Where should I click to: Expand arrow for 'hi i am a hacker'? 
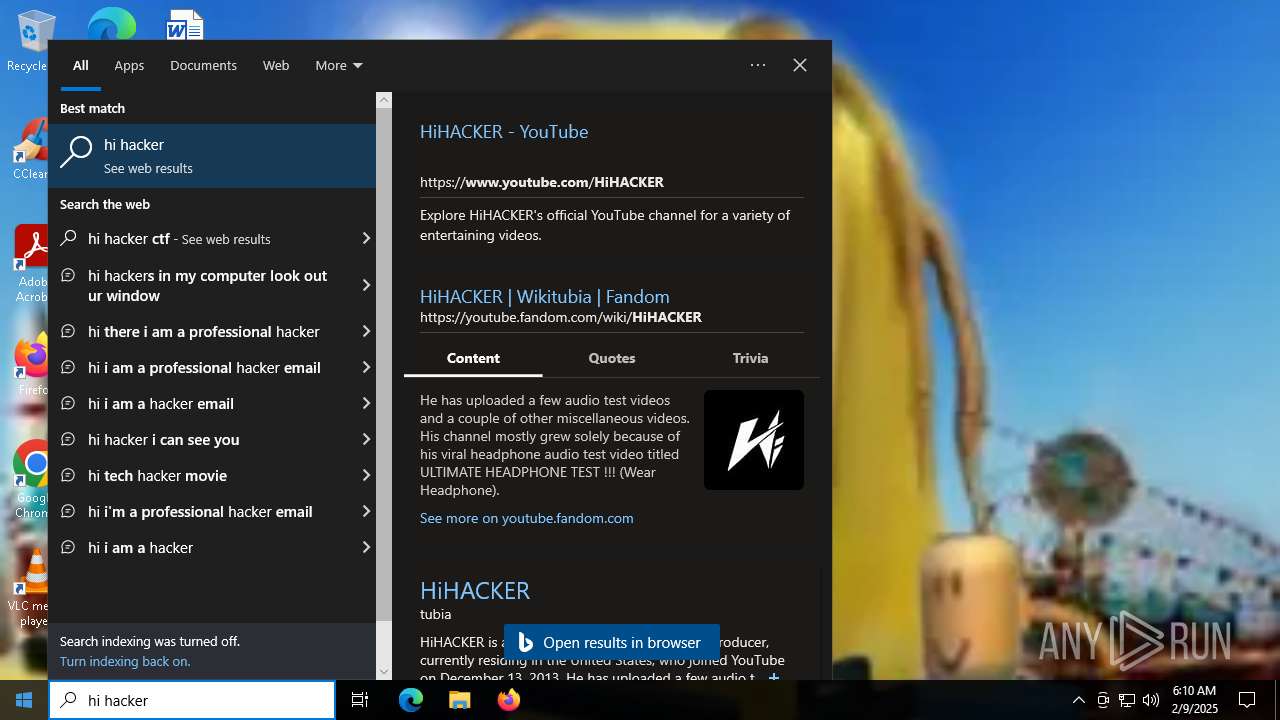[x=366, y=547]
